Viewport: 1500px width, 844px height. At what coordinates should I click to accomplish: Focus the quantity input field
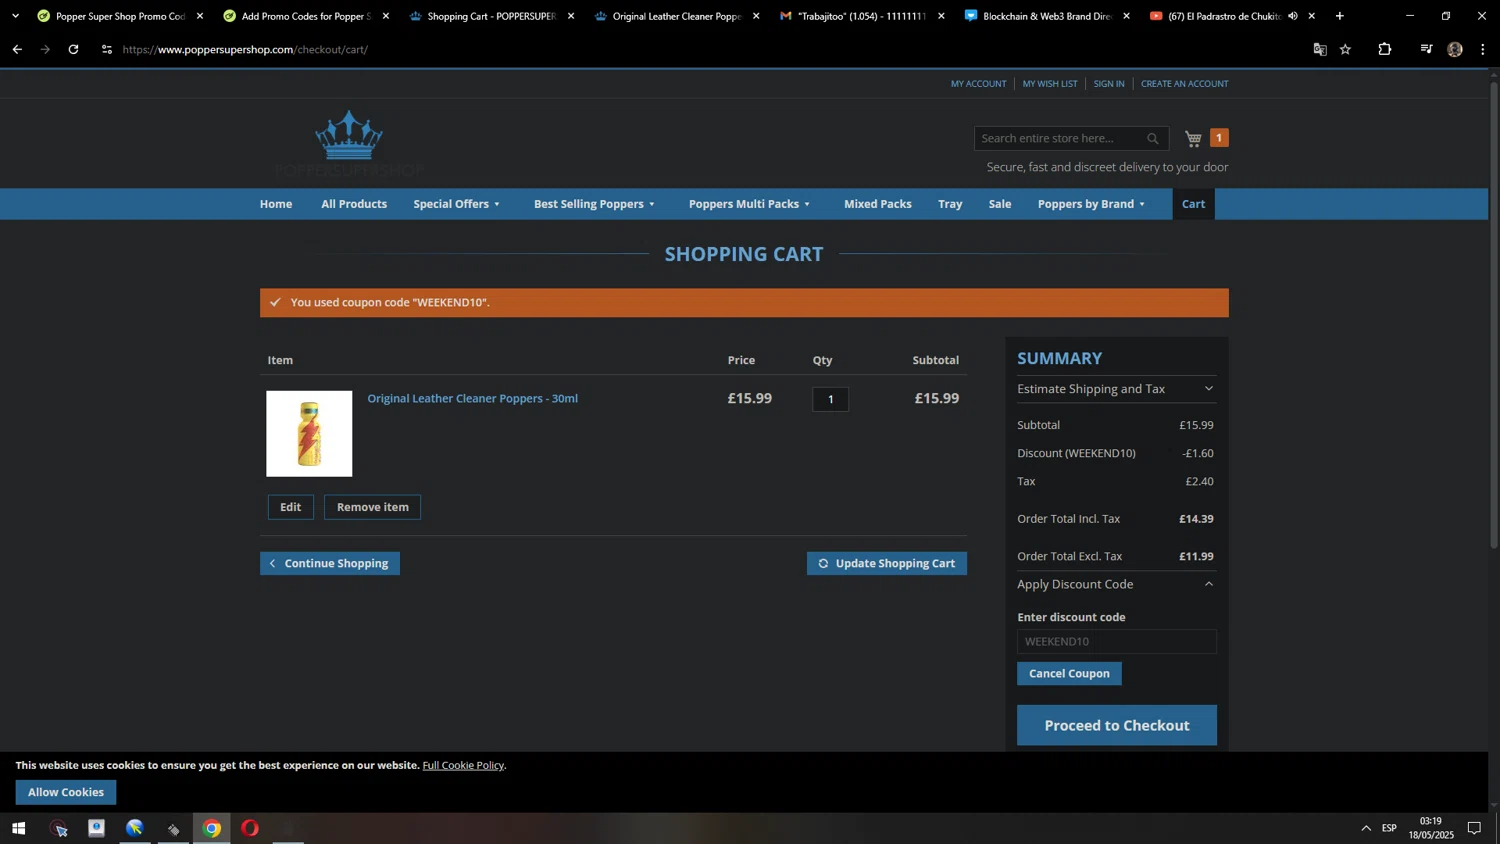pyautogui.click(x=831, y=399)
